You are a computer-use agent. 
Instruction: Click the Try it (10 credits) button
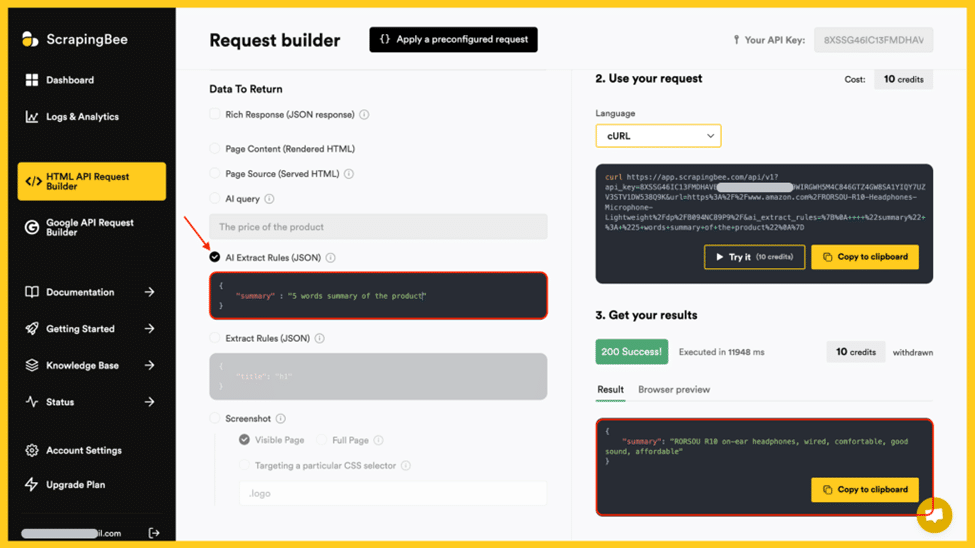click(x=754, y=257)
